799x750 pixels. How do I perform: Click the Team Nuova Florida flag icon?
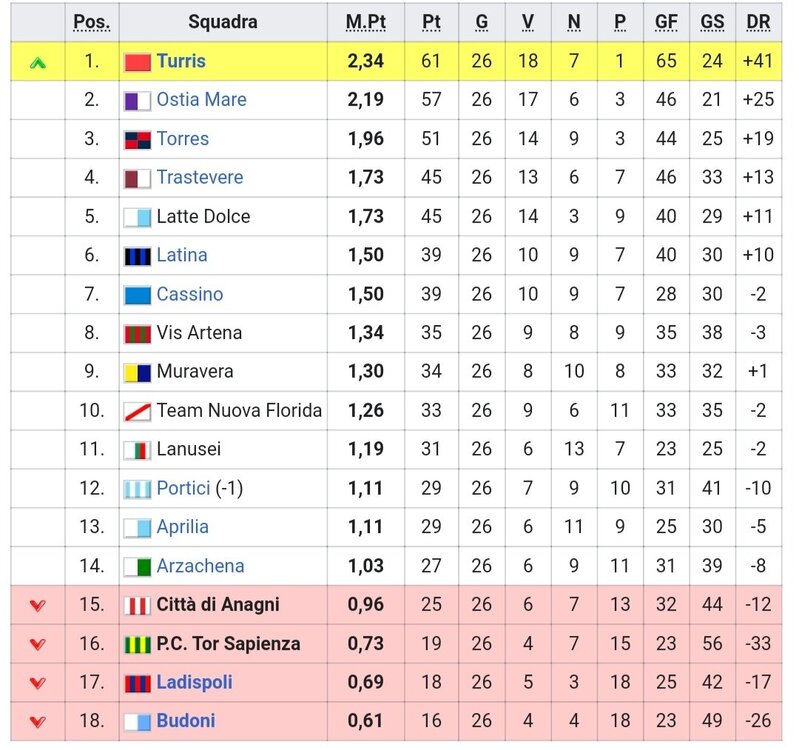(x=138, y=412)
